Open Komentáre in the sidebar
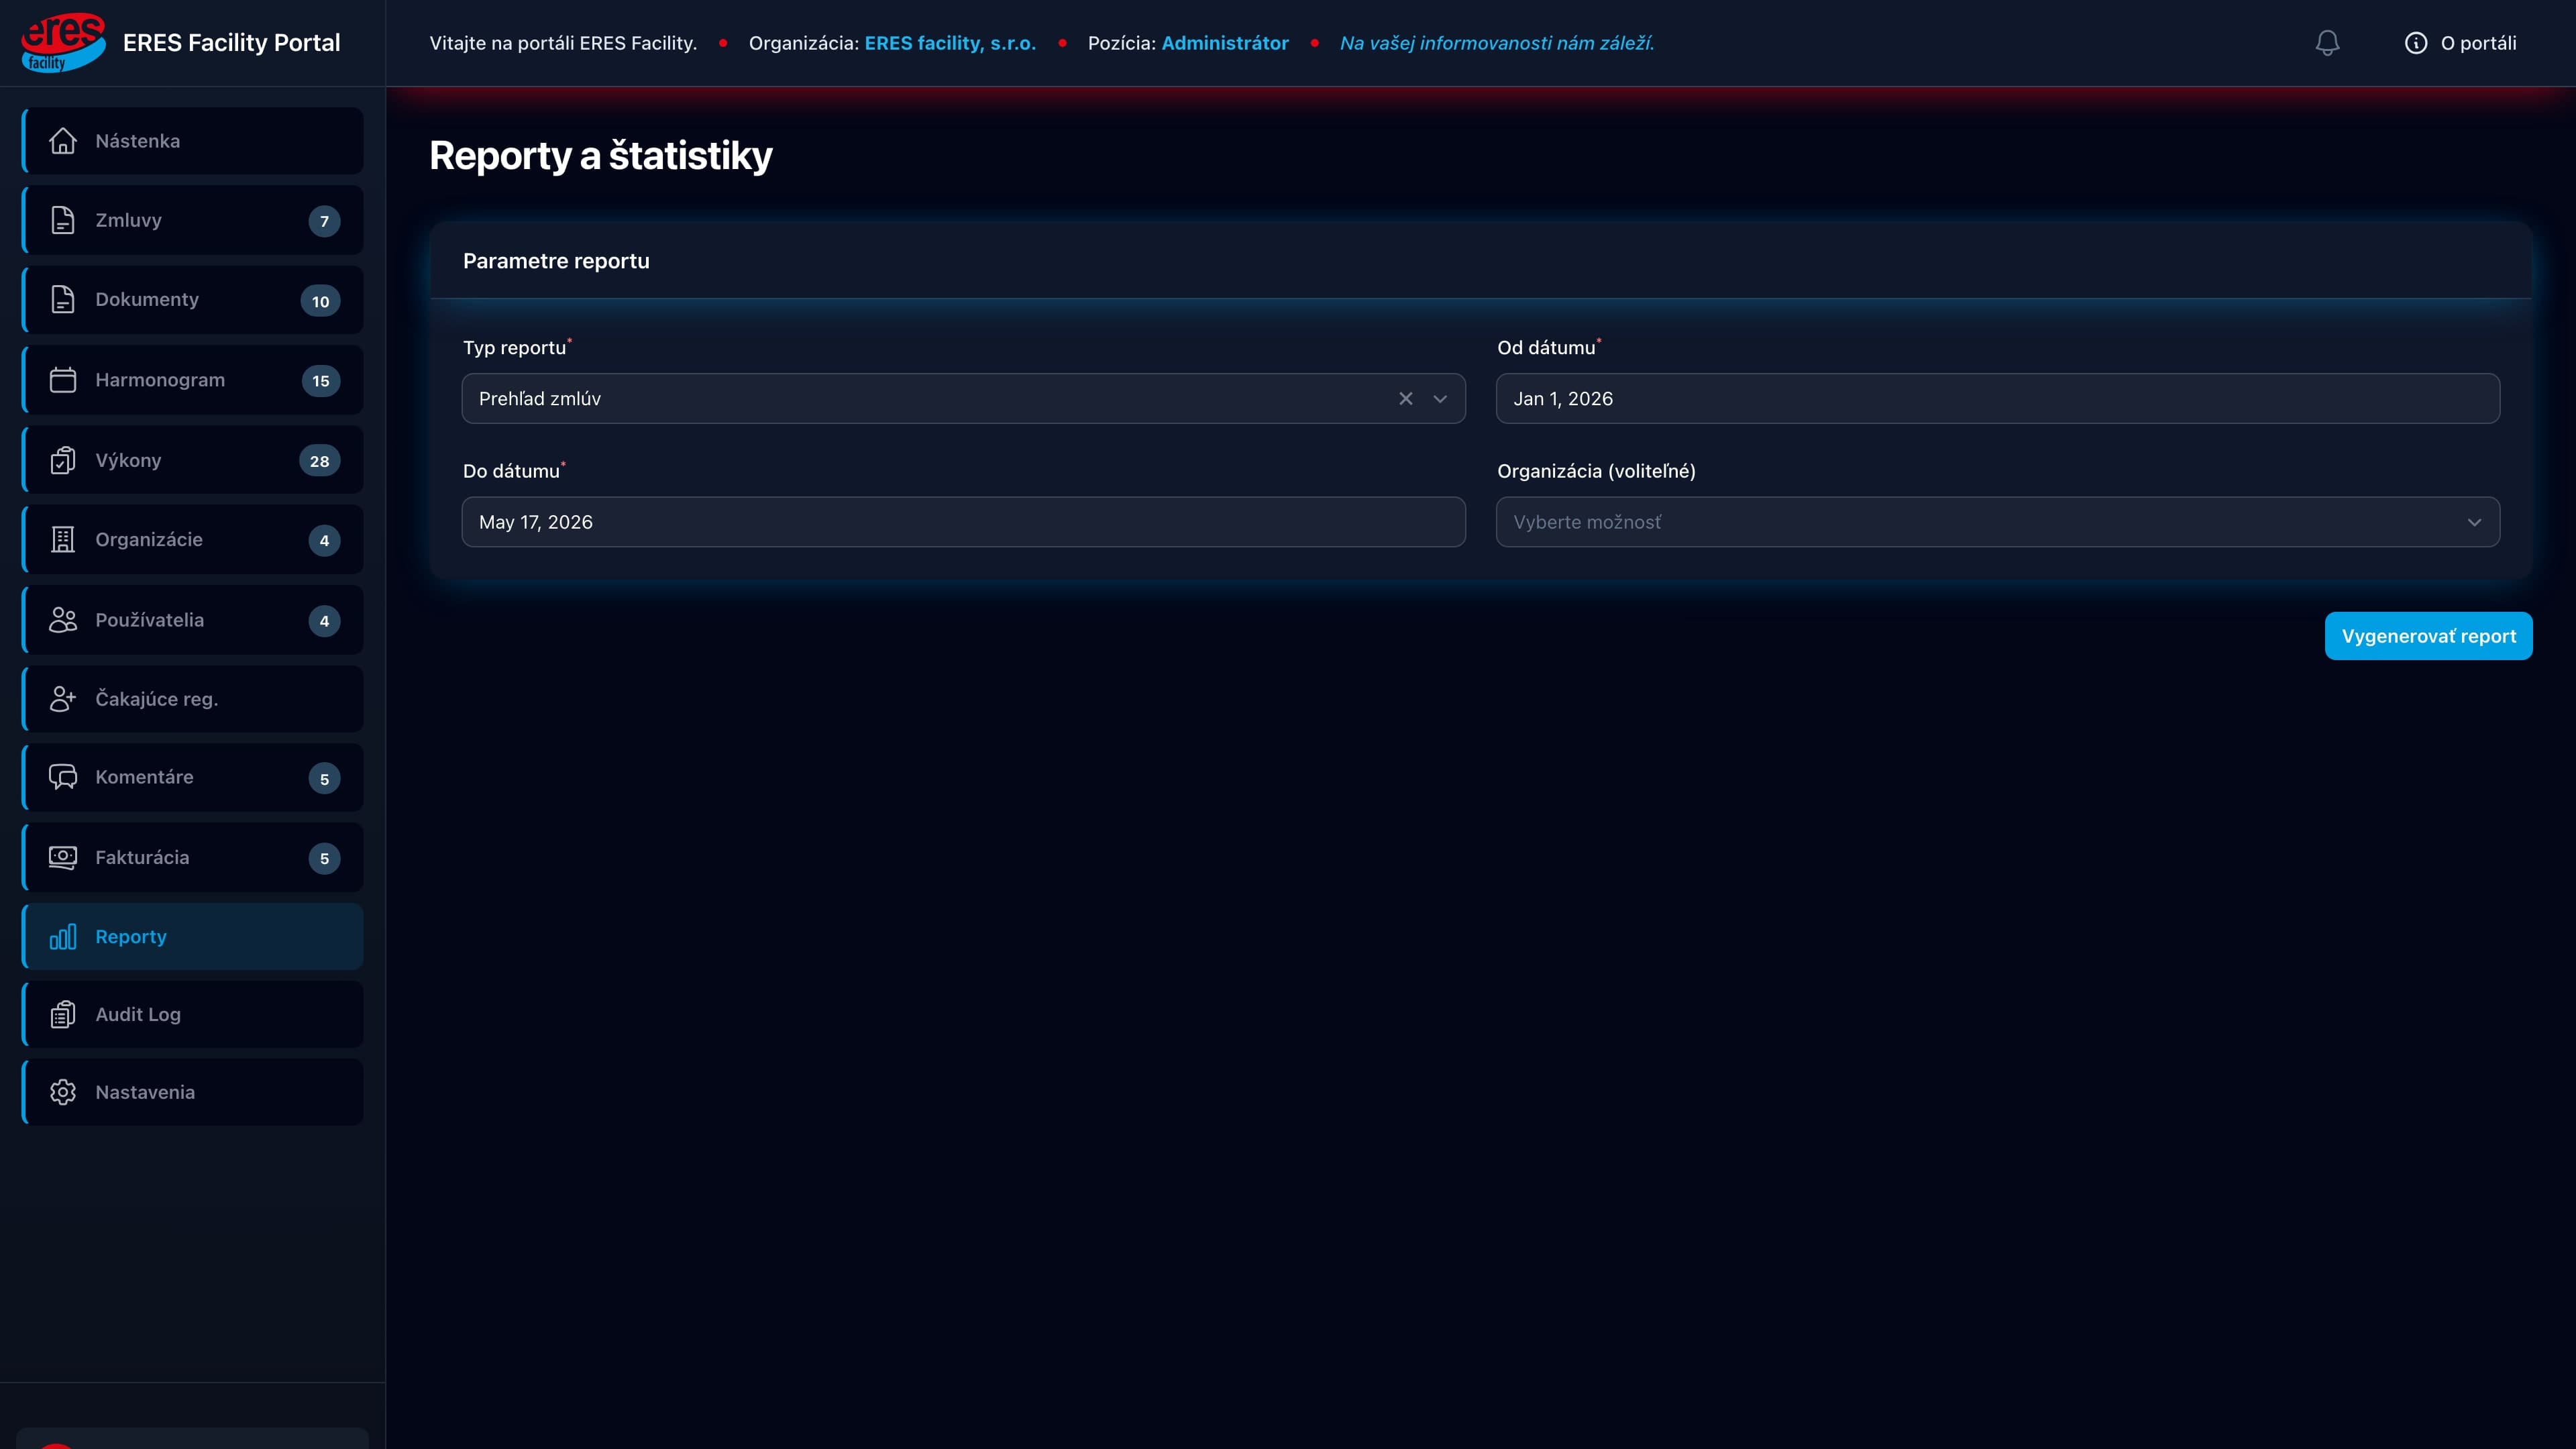The height and width of the screenshot is (1449, 2576). coord(193,777)
